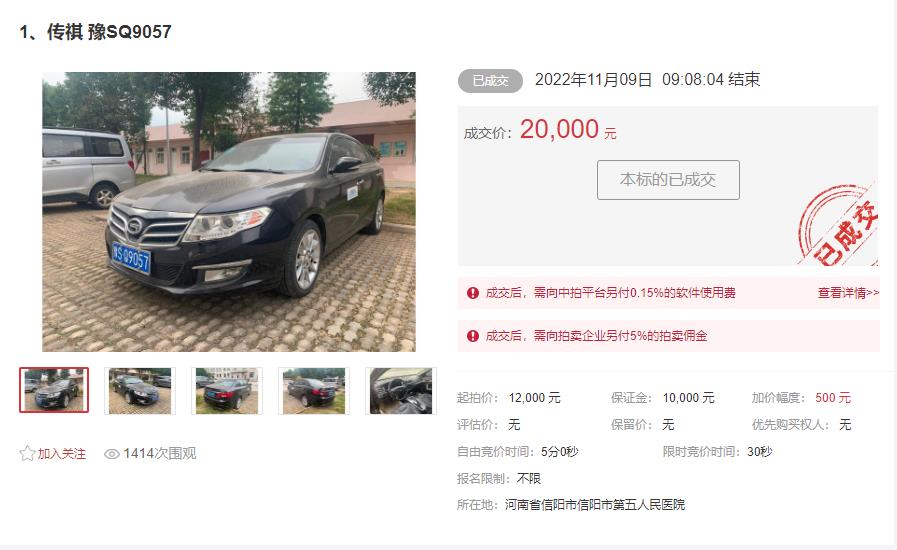Select the first car front-view thumbnail

pyautogui.click(x=54, y=390)
